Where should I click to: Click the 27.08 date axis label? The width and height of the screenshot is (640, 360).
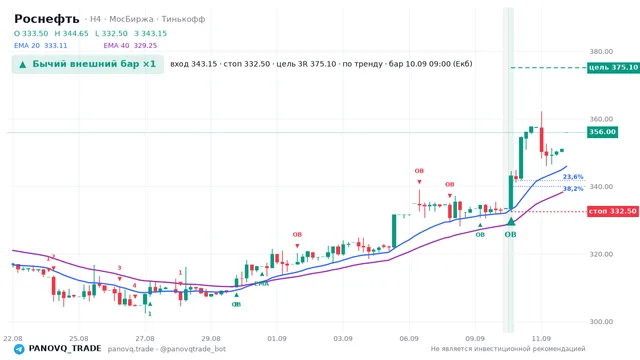tap(145, 338)
